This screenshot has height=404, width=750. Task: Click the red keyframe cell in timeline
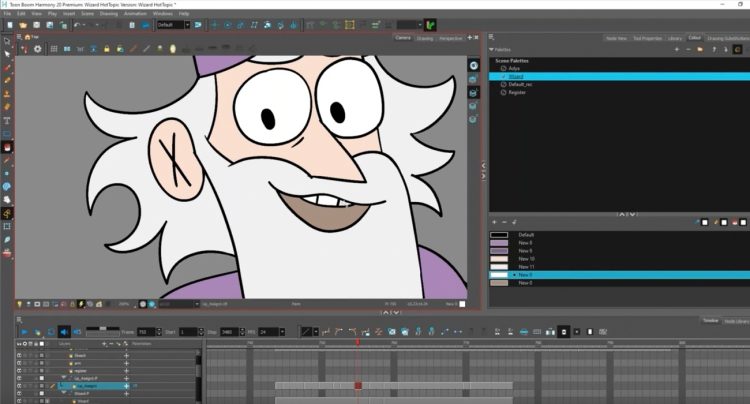pos(358,386)
